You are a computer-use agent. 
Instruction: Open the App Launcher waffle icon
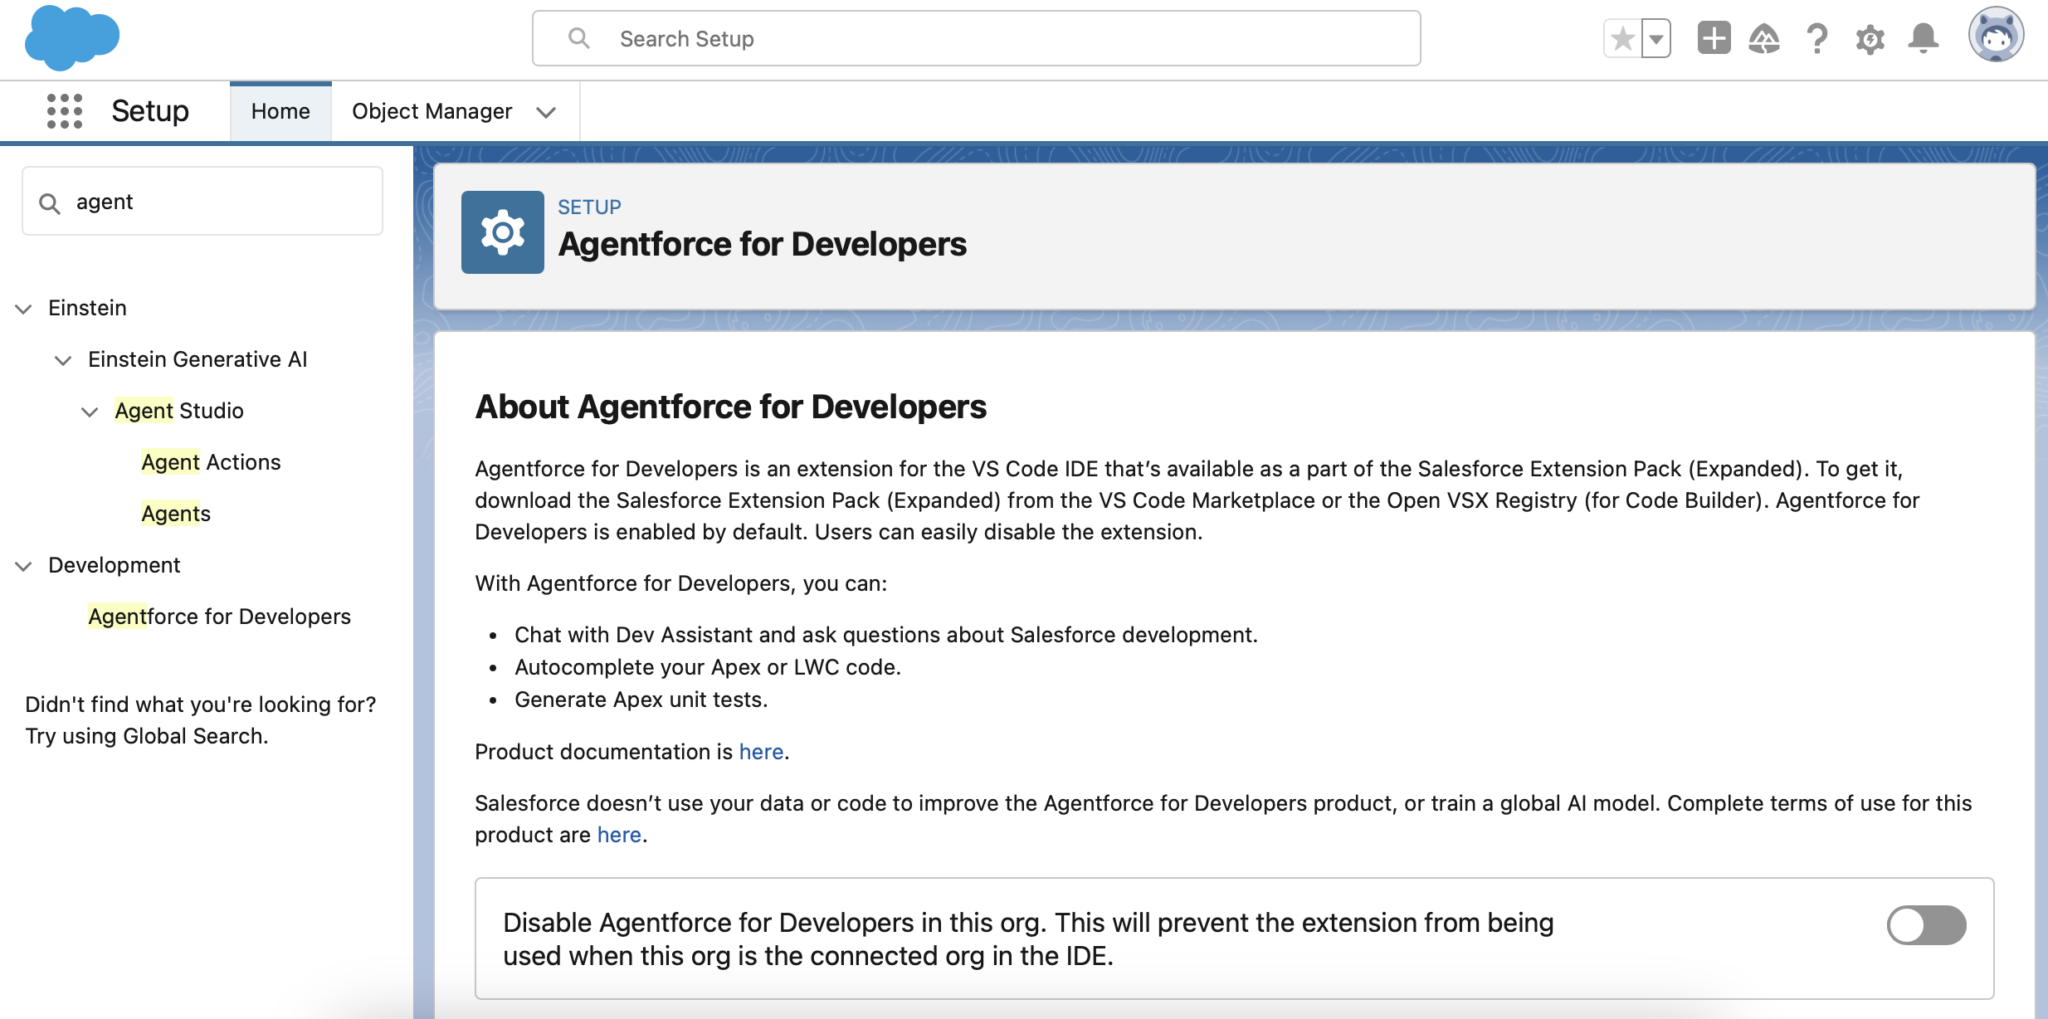(x=64, y=111)
